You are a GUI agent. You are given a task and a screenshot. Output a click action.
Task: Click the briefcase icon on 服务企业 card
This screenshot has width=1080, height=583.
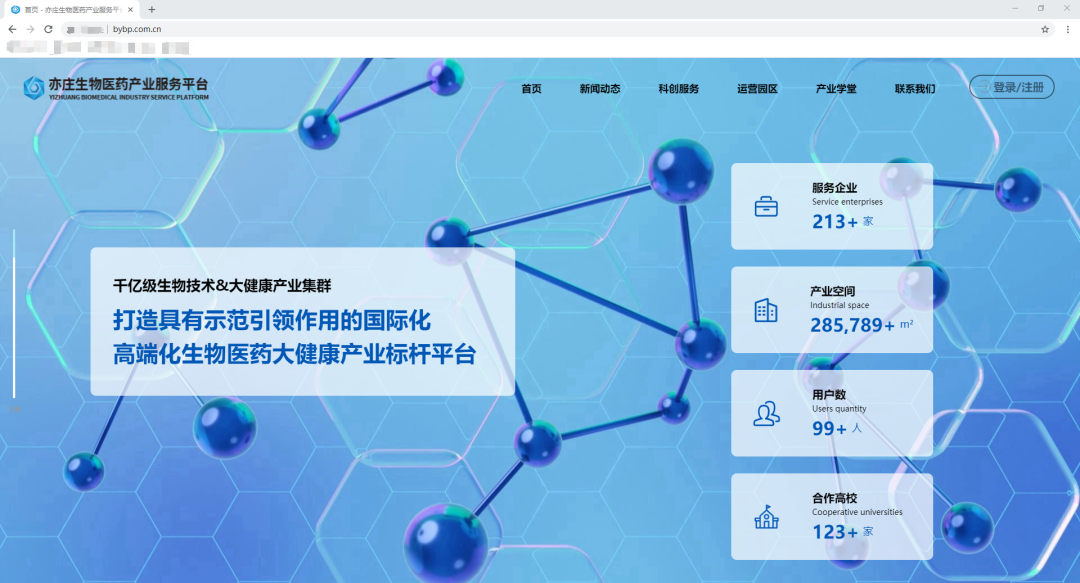pos(766,207)
